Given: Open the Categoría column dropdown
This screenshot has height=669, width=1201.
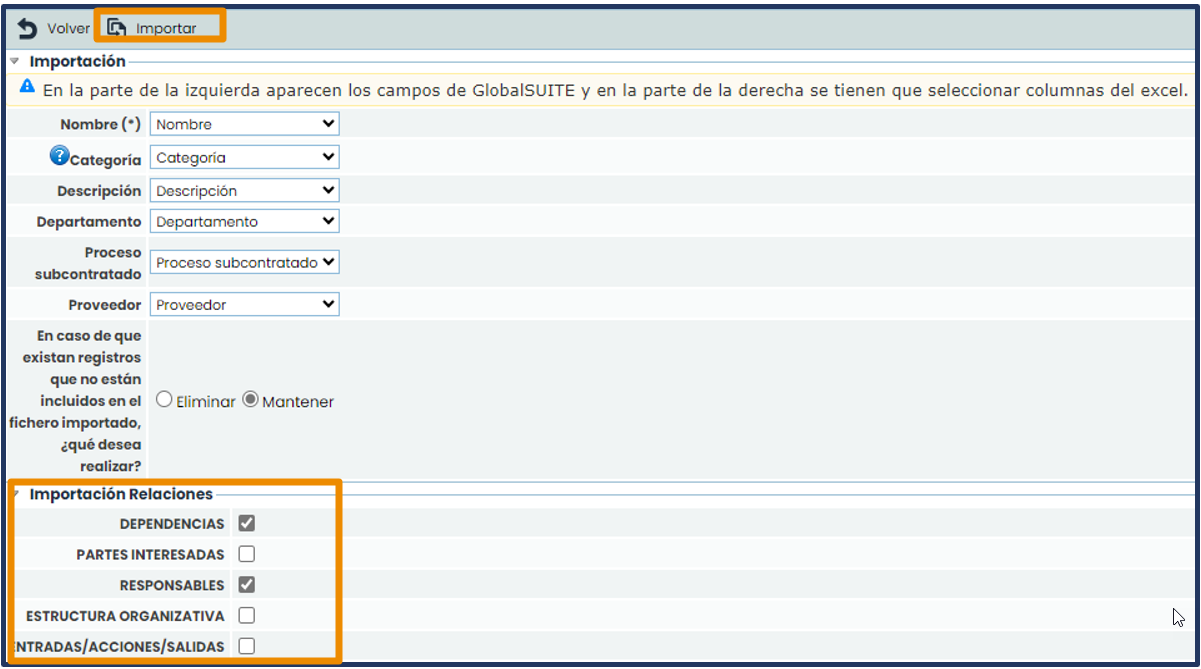Looking at the screenshot, I should click(244, 157).
